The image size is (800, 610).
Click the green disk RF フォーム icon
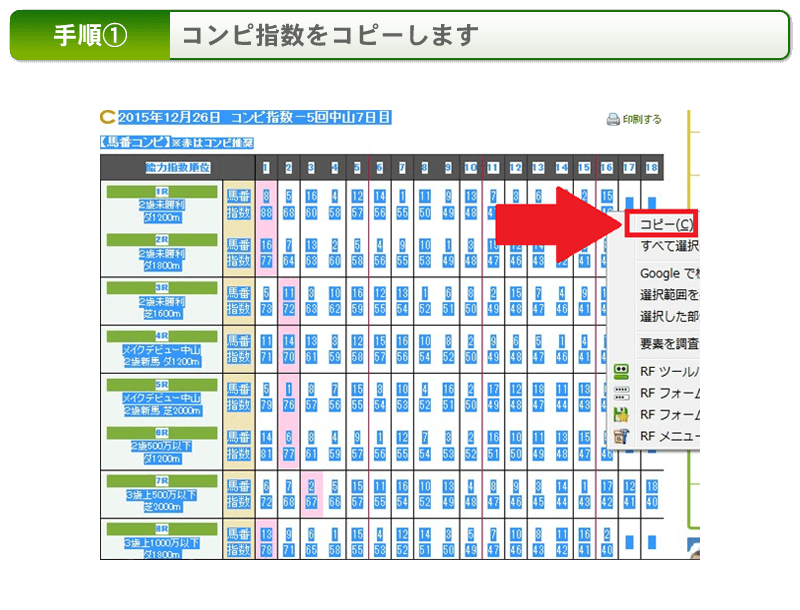tap(621, 414)
